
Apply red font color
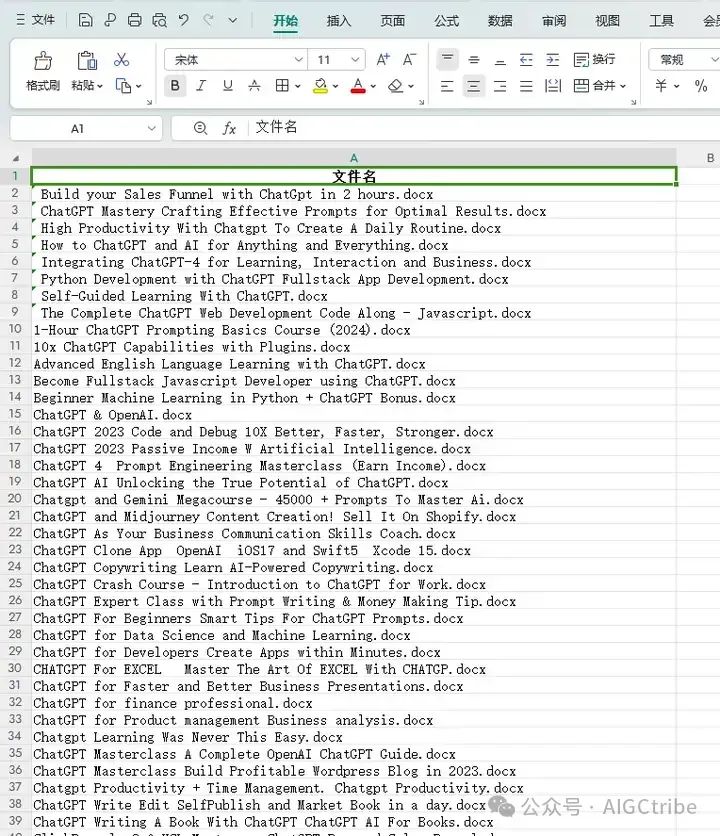click(x=358, y=86)
